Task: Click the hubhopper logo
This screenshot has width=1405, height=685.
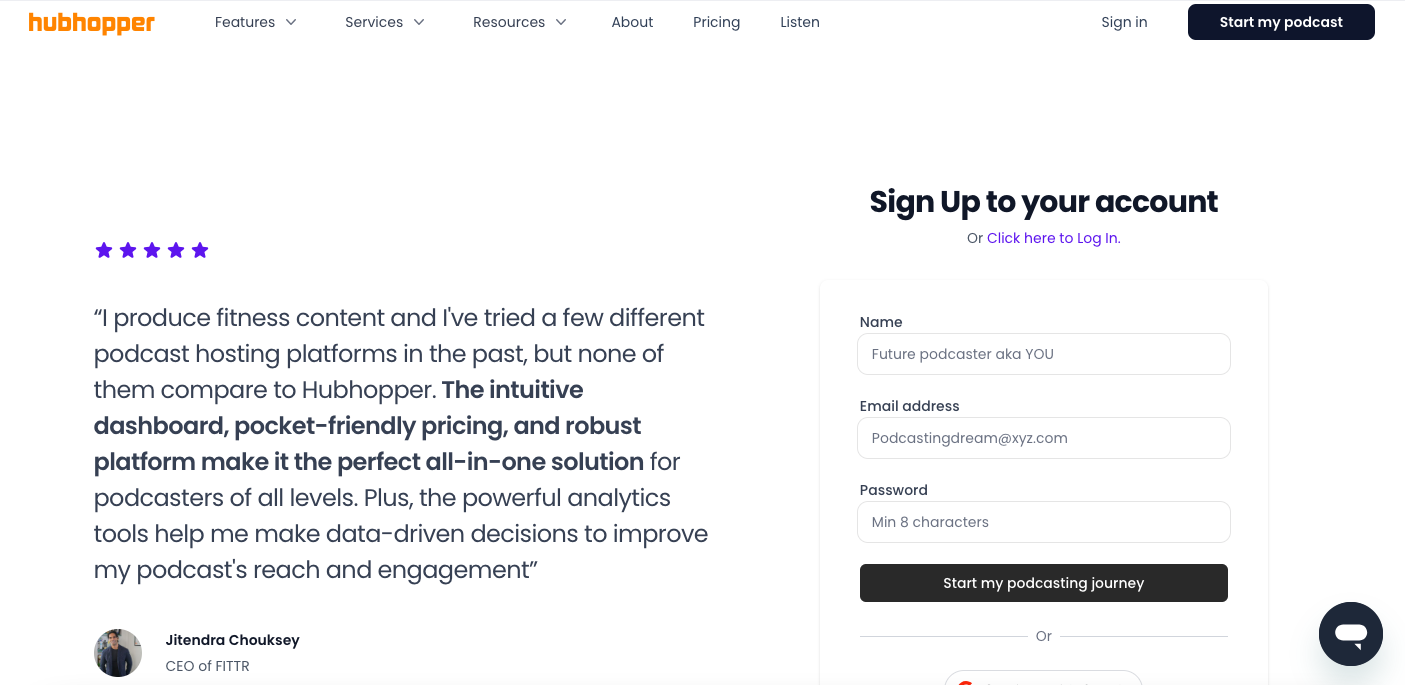Action: [91, 22]
